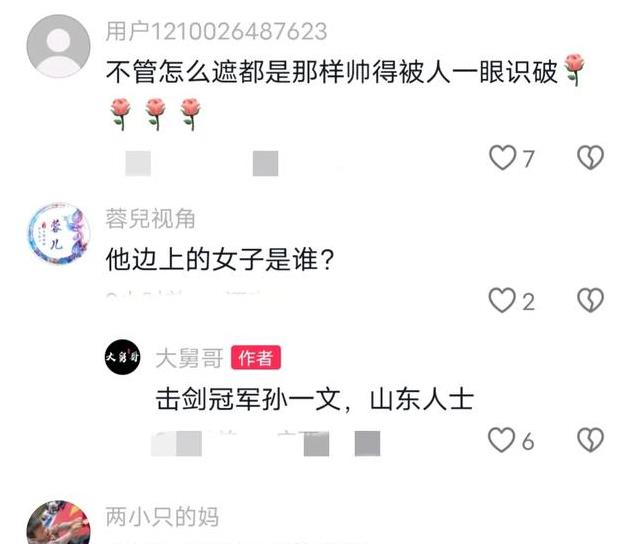Visit username 用户1210026487623 profile
636x544 pixels.
[x=216, y=32]
